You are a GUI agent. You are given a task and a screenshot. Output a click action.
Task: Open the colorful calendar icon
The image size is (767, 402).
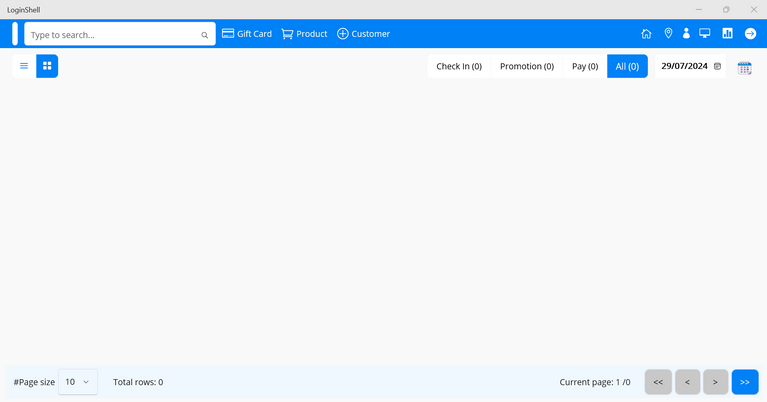(x=744, y=67)
